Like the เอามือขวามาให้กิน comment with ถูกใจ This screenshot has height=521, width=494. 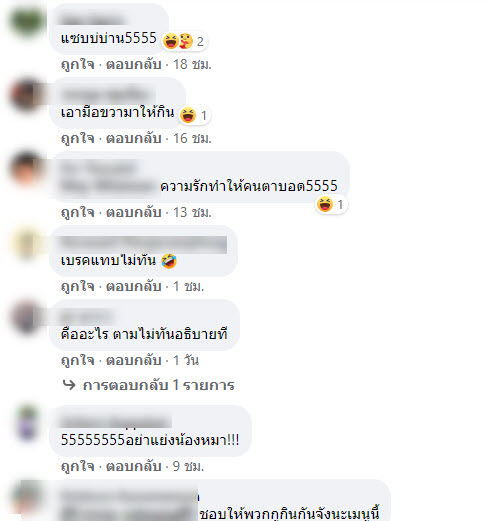coord(78,138)
